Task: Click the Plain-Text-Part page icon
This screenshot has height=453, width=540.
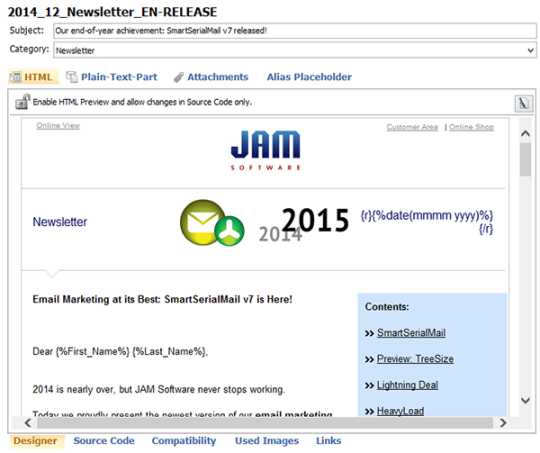Action: coord(71,77)
